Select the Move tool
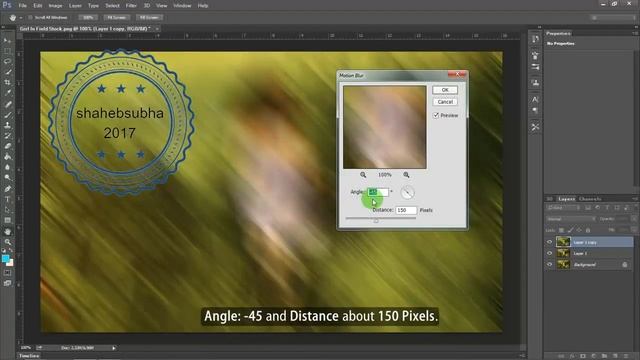Screen dimensions: 640x360 pos(7,40)
